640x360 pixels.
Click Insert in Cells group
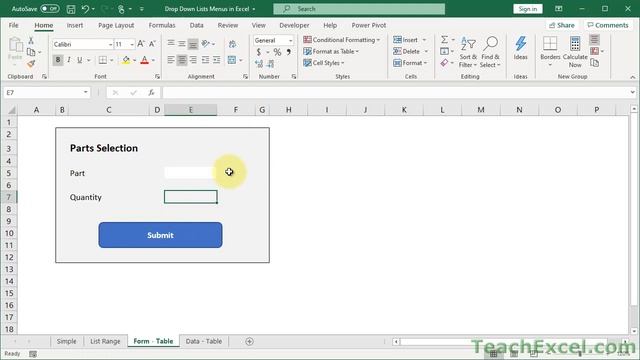pyautogui.click(x=406, y=40)
